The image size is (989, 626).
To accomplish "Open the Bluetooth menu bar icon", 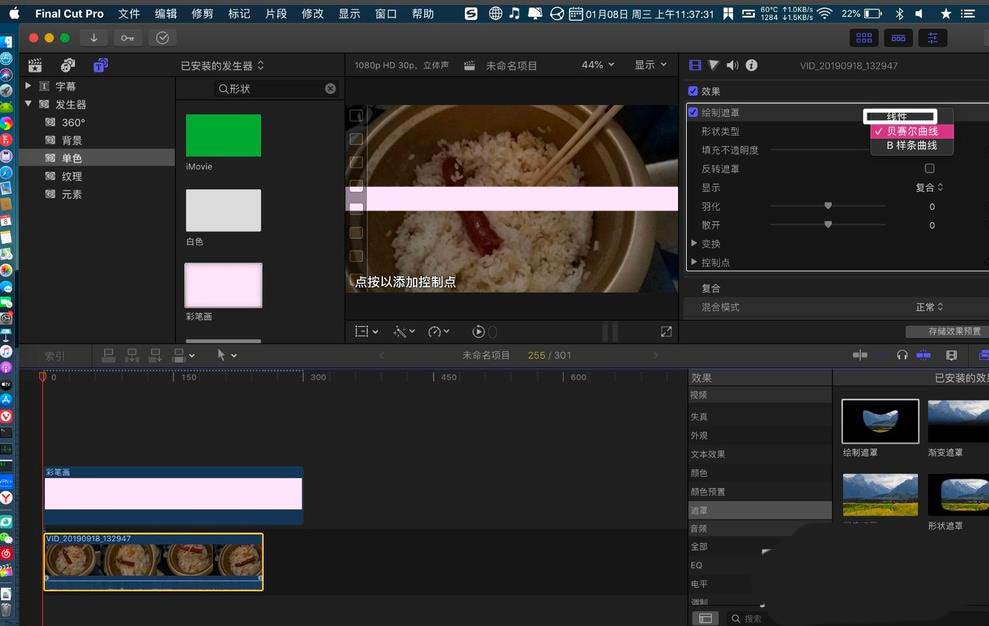I will coord(899,13).
